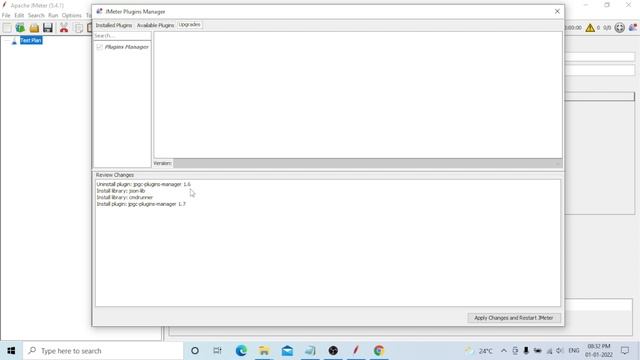Close the JMeter Plugins Manager dialog
Screen dimensions: 640x360
pos(557,11)
